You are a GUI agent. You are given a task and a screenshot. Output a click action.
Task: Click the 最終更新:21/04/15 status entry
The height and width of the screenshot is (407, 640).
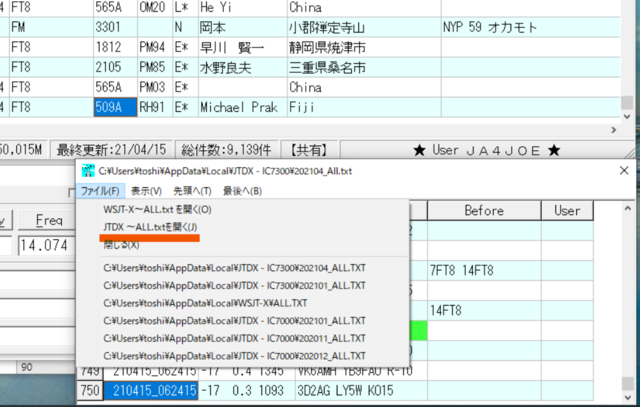[x=111, y=150]
